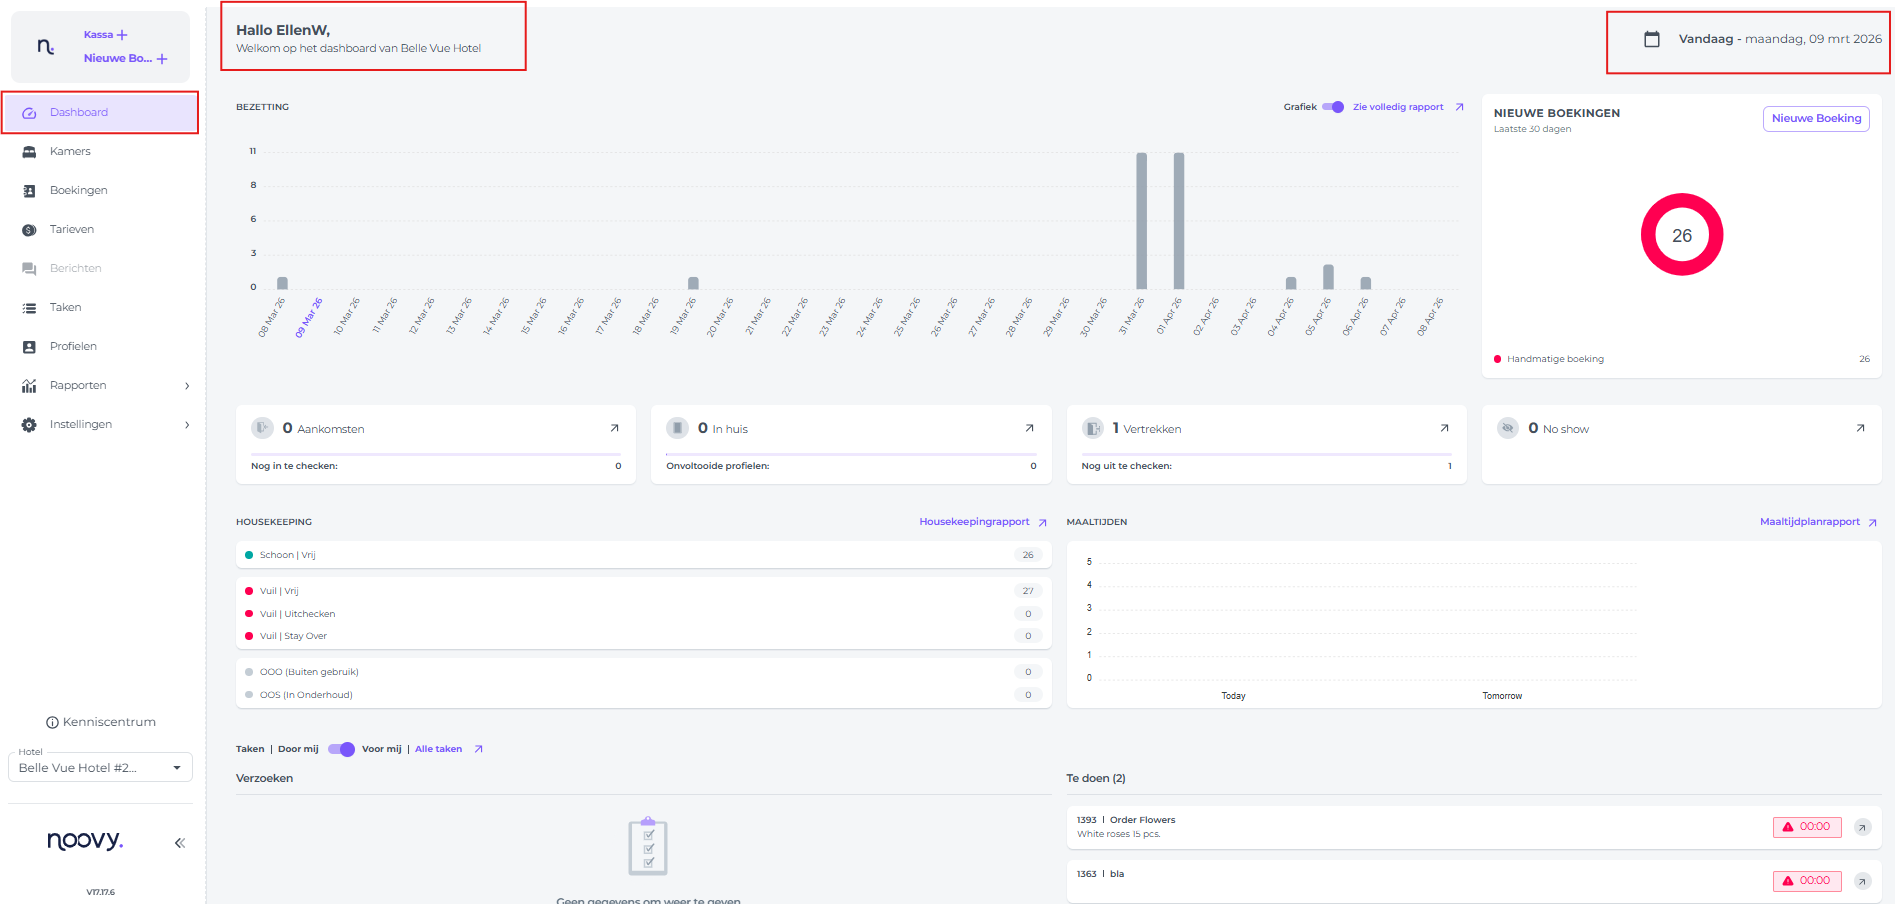This screenshot has height=904, width=1895.
Task: Click the plus icon next to Kassa
Action: (x=123, y=35)
